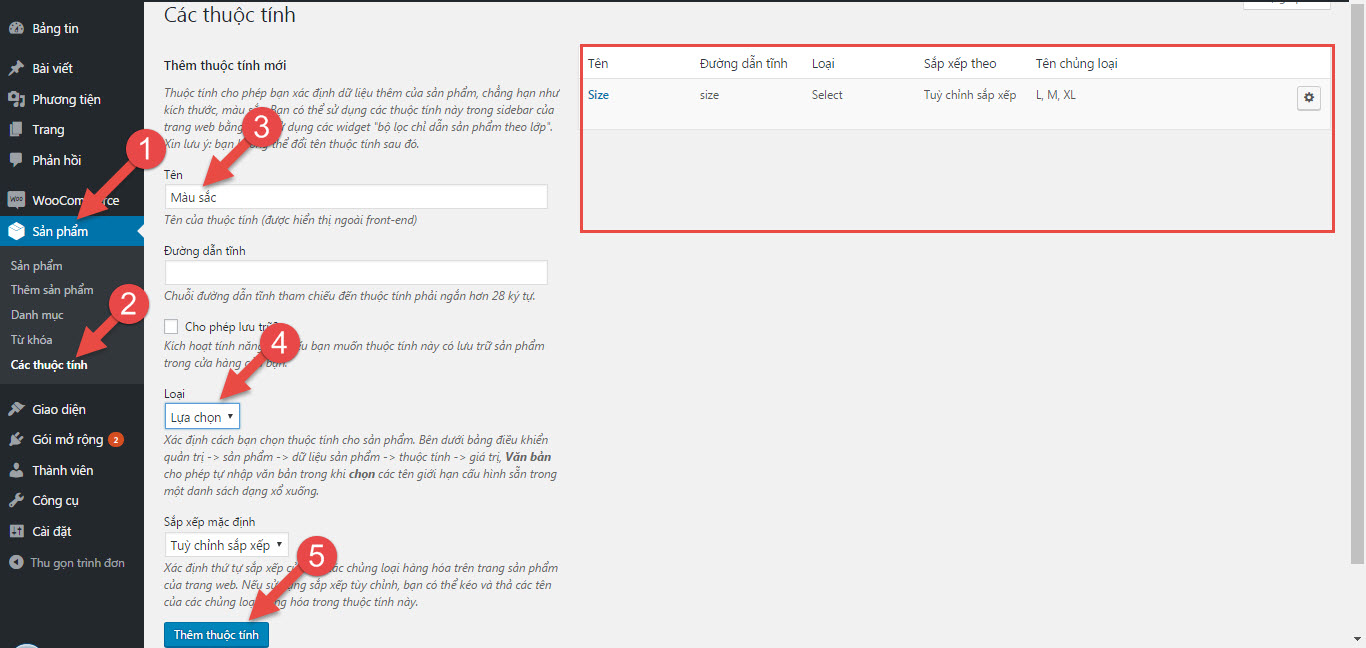Click the Công cụ wrench icon

pyautogui.click(x=16, y=500)
